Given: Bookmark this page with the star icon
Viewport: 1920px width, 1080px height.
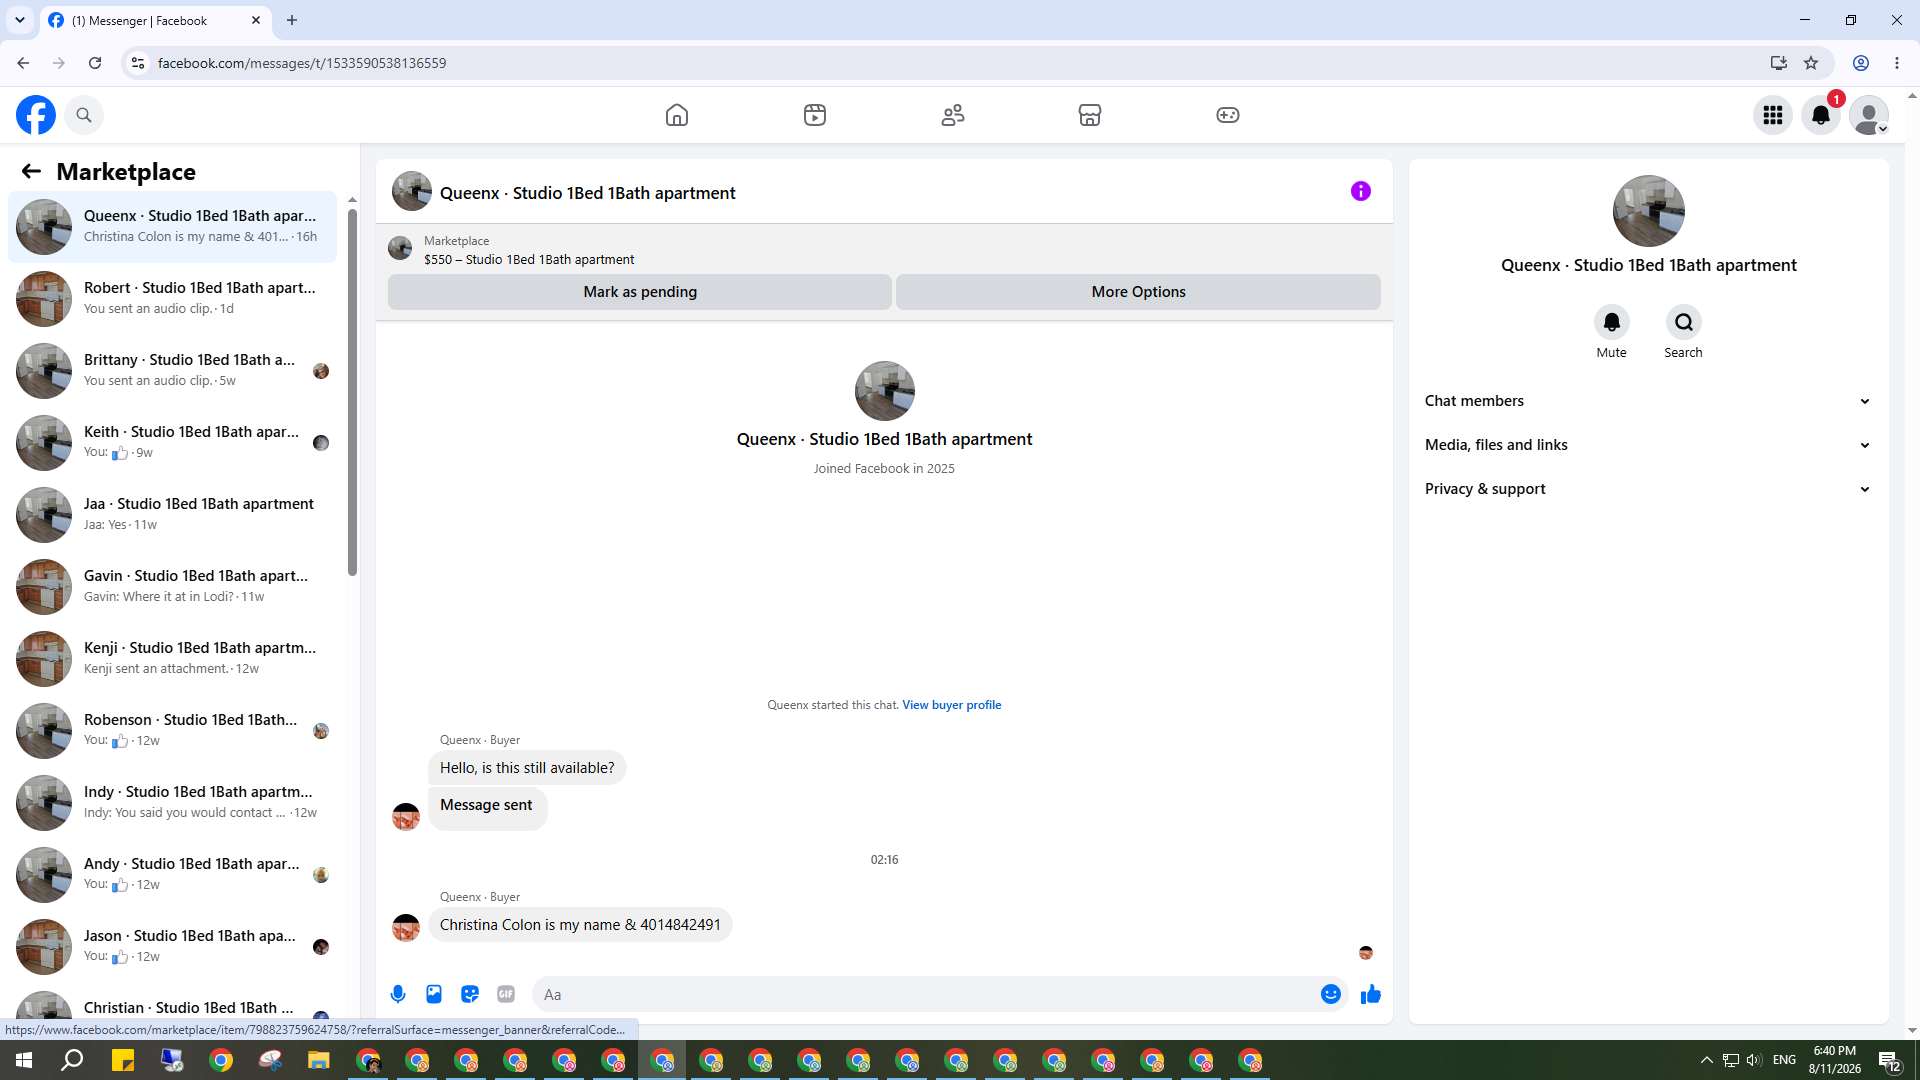Looking at the screenshot, I should point(1811,63).
